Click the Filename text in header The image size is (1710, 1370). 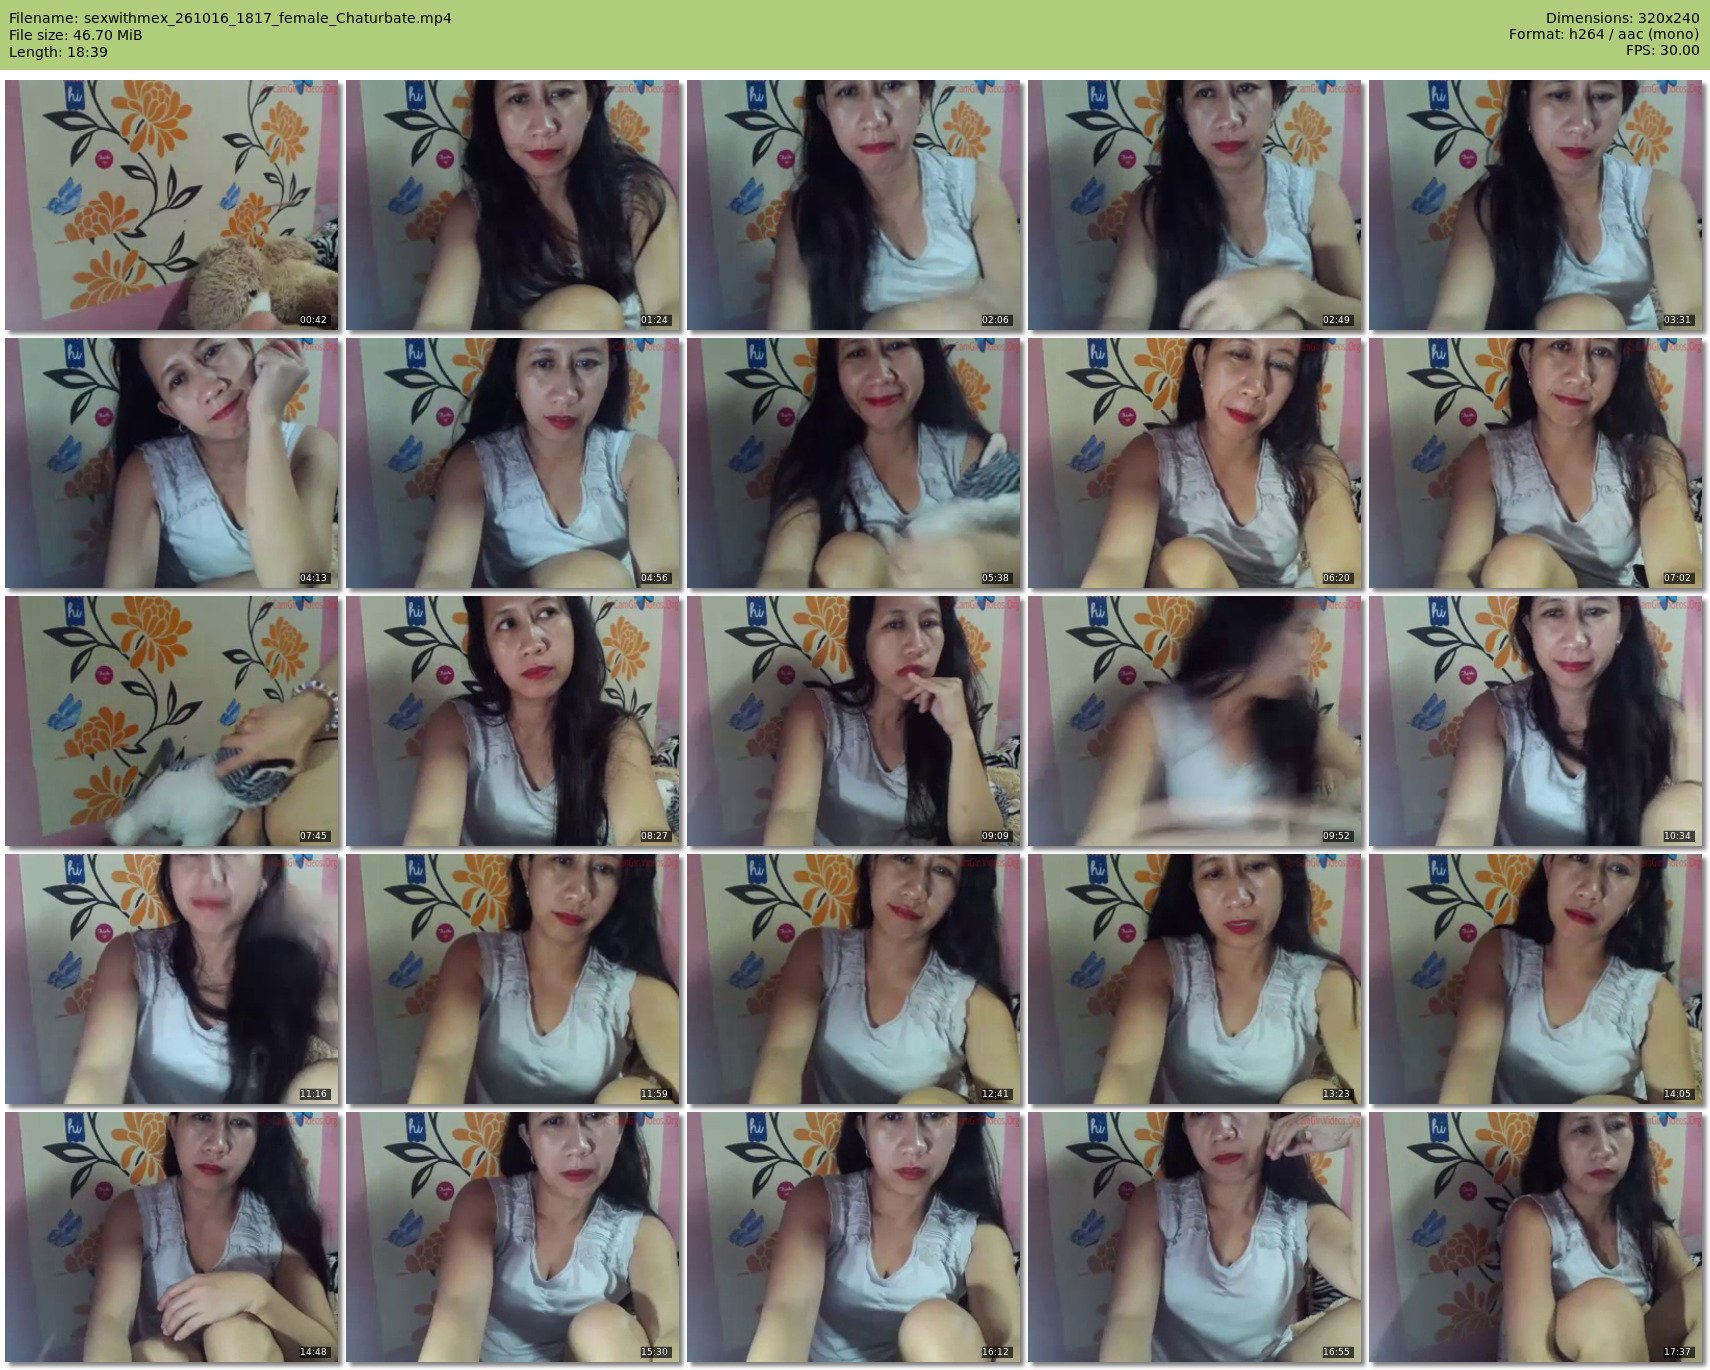(x=230, y=18)
